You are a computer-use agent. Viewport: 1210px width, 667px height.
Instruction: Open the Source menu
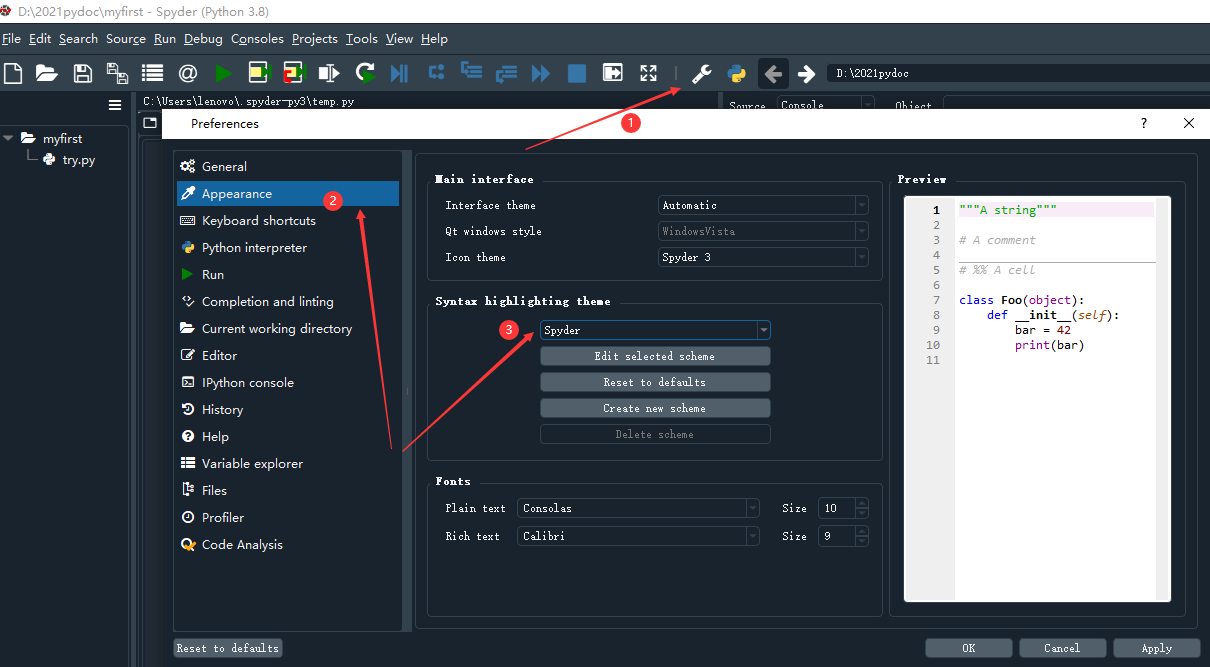point(126,39)
